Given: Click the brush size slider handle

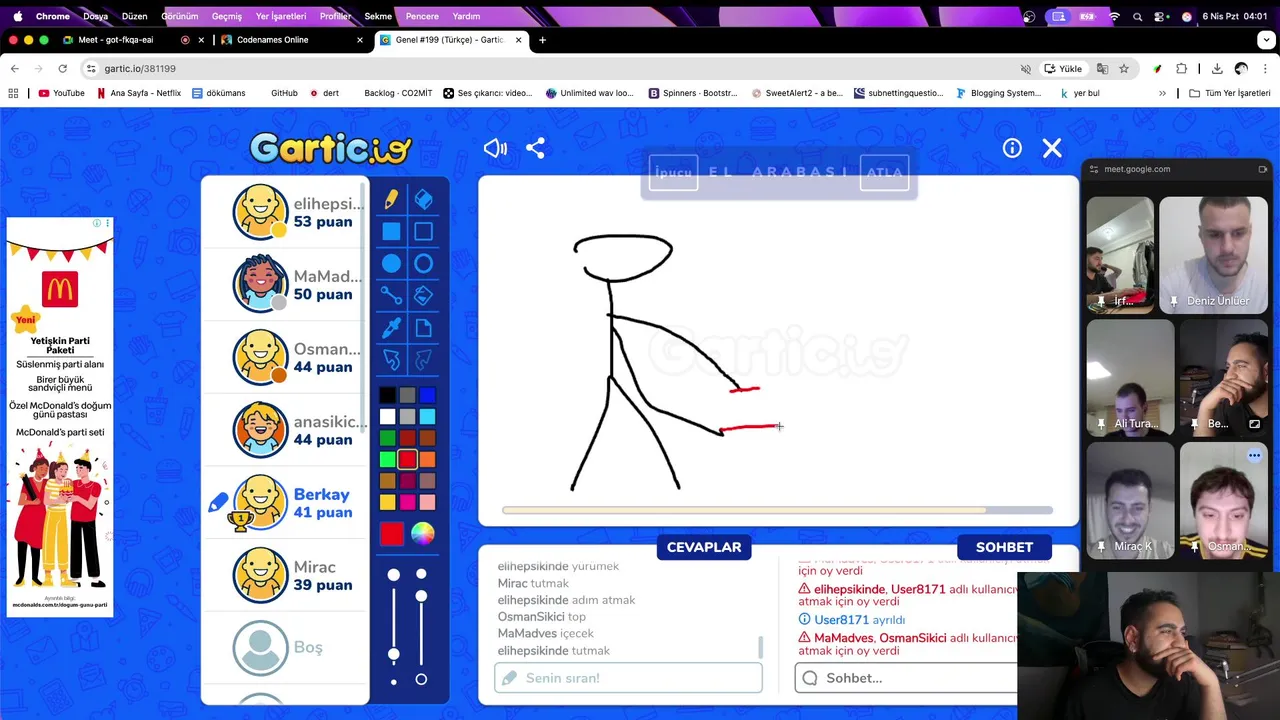Looking at the screenshot, I should tap(394, 655).
